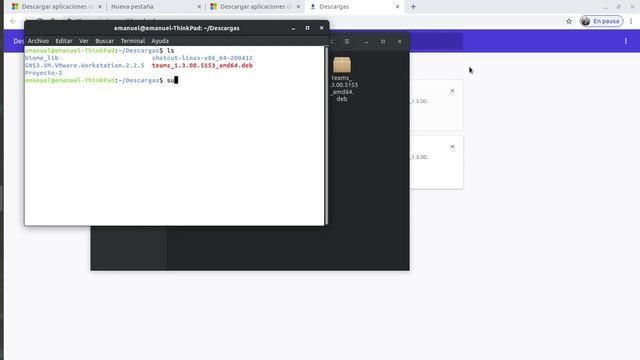Close the second Descargar aplicaciones tab

click(298, 7)
